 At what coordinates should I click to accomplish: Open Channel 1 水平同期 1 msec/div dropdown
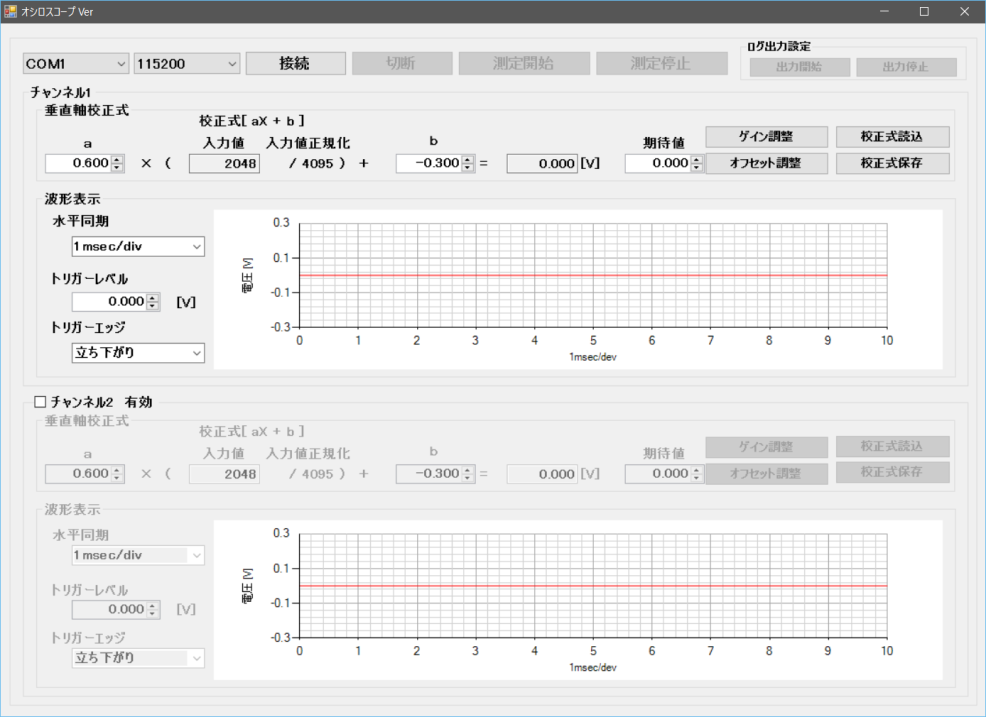(x=138, y=247)
